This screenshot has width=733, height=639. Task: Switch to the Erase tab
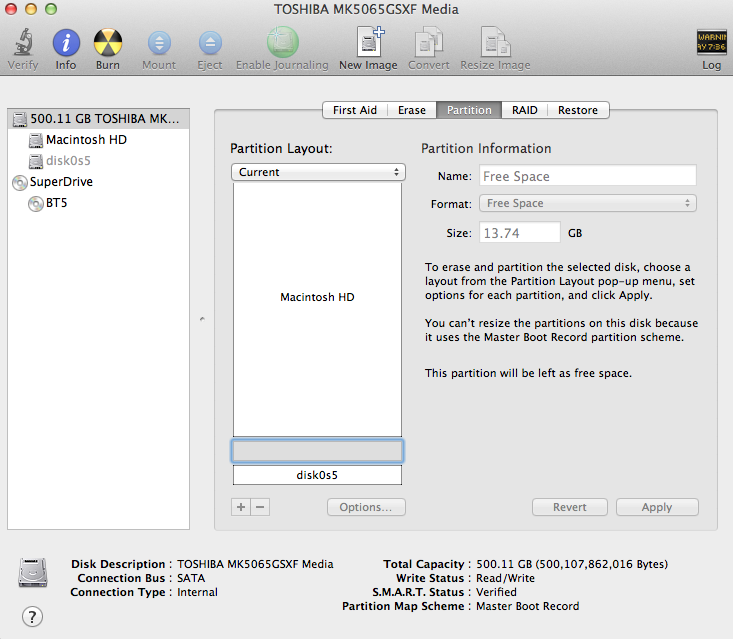[x=412, y=110]
